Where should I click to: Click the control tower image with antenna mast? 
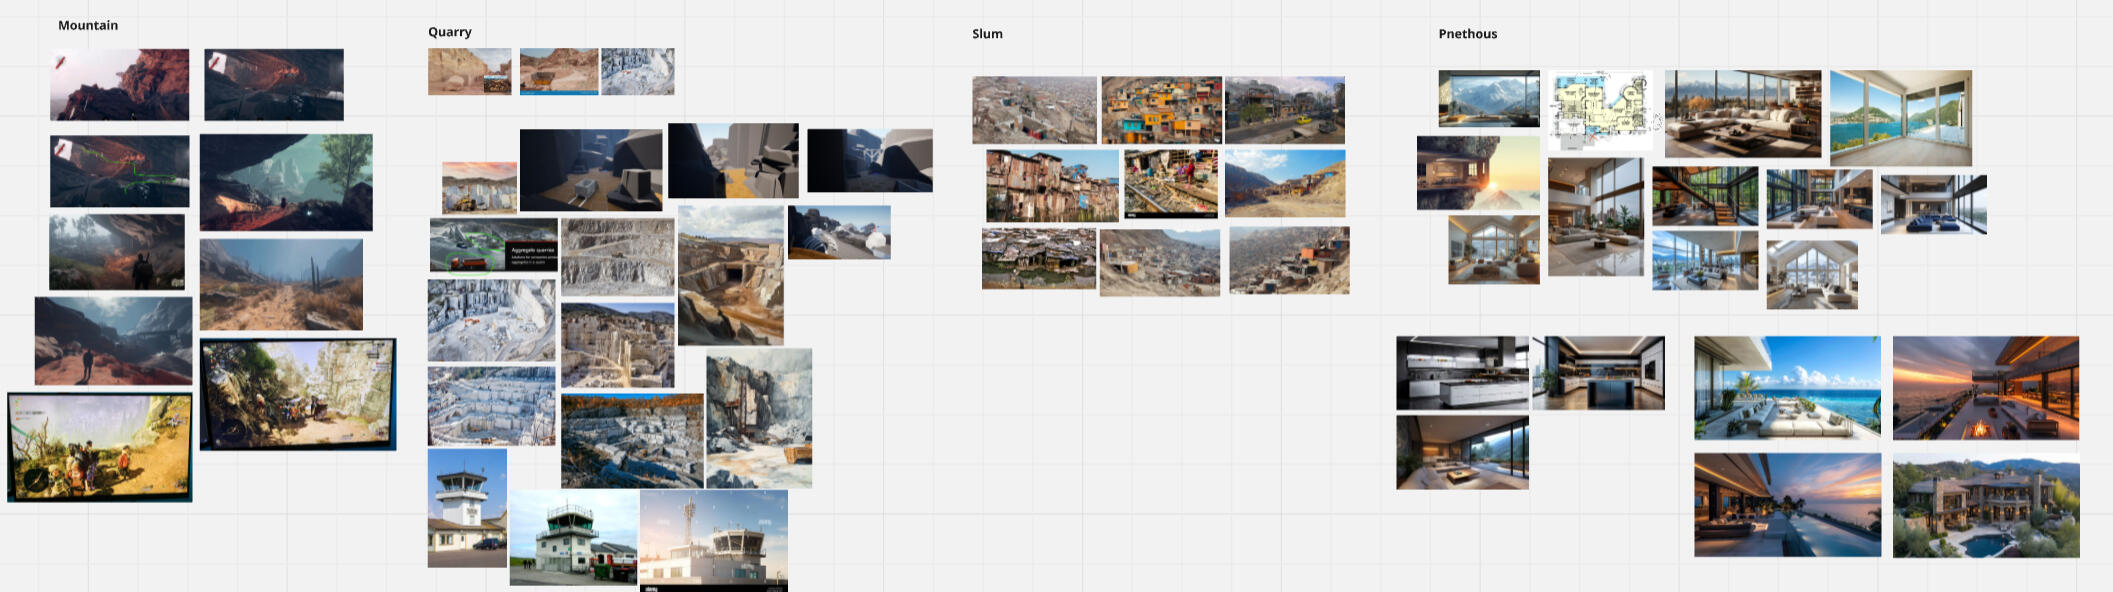click(x=713, y=540)
